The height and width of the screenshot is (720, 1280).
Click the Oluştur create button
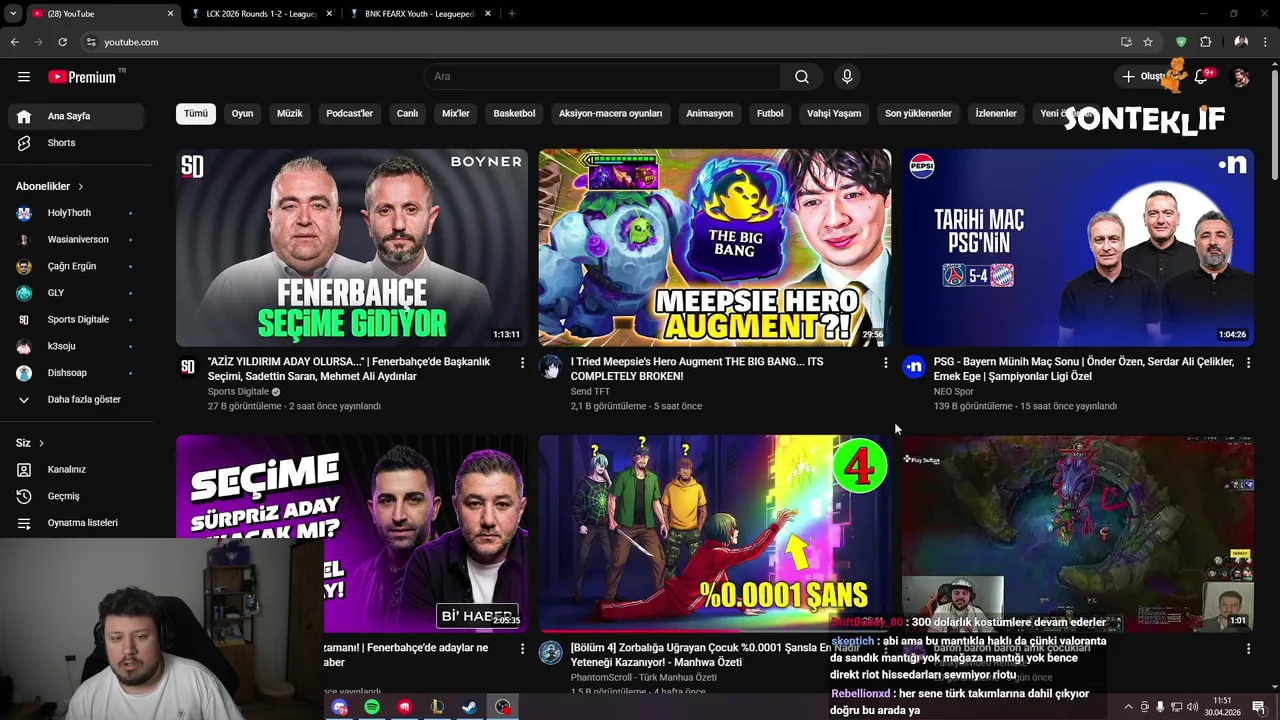(x=1145, y=77)
